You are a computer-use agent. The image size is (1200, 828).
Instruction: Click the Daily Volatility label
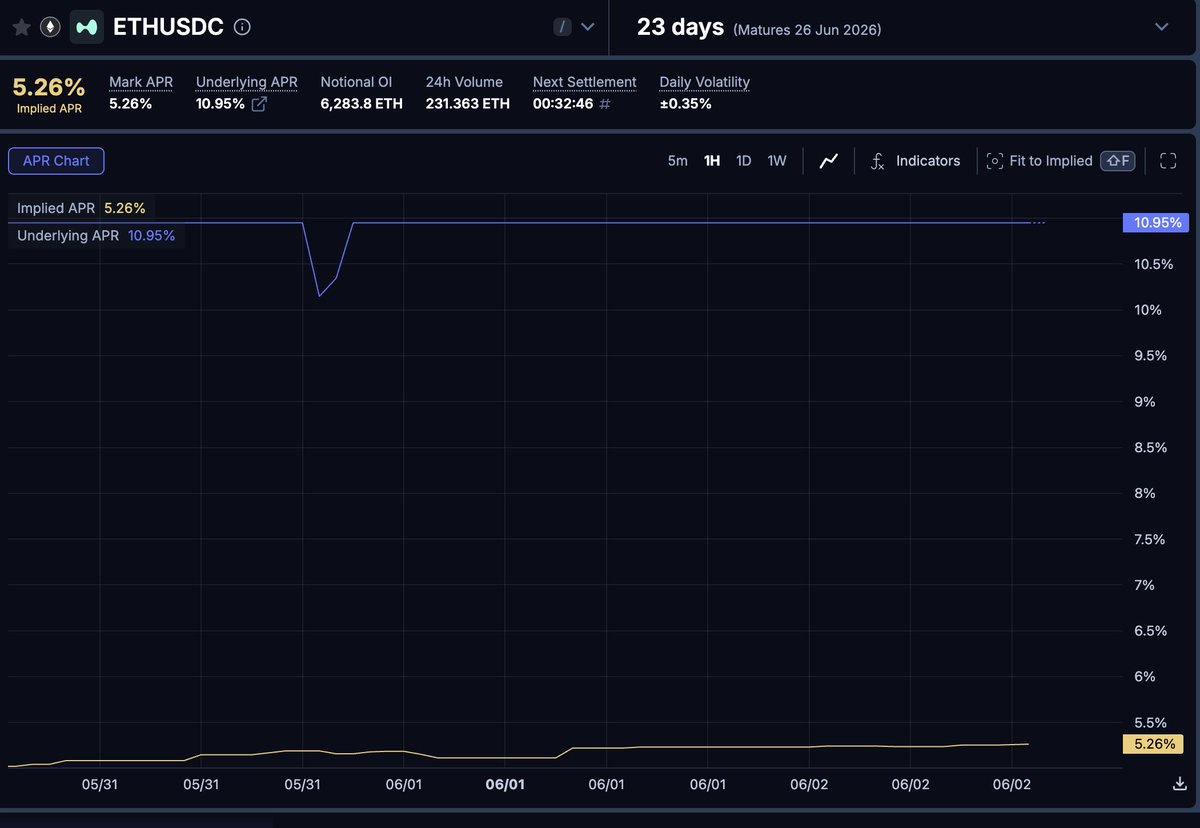pos(705,82)
